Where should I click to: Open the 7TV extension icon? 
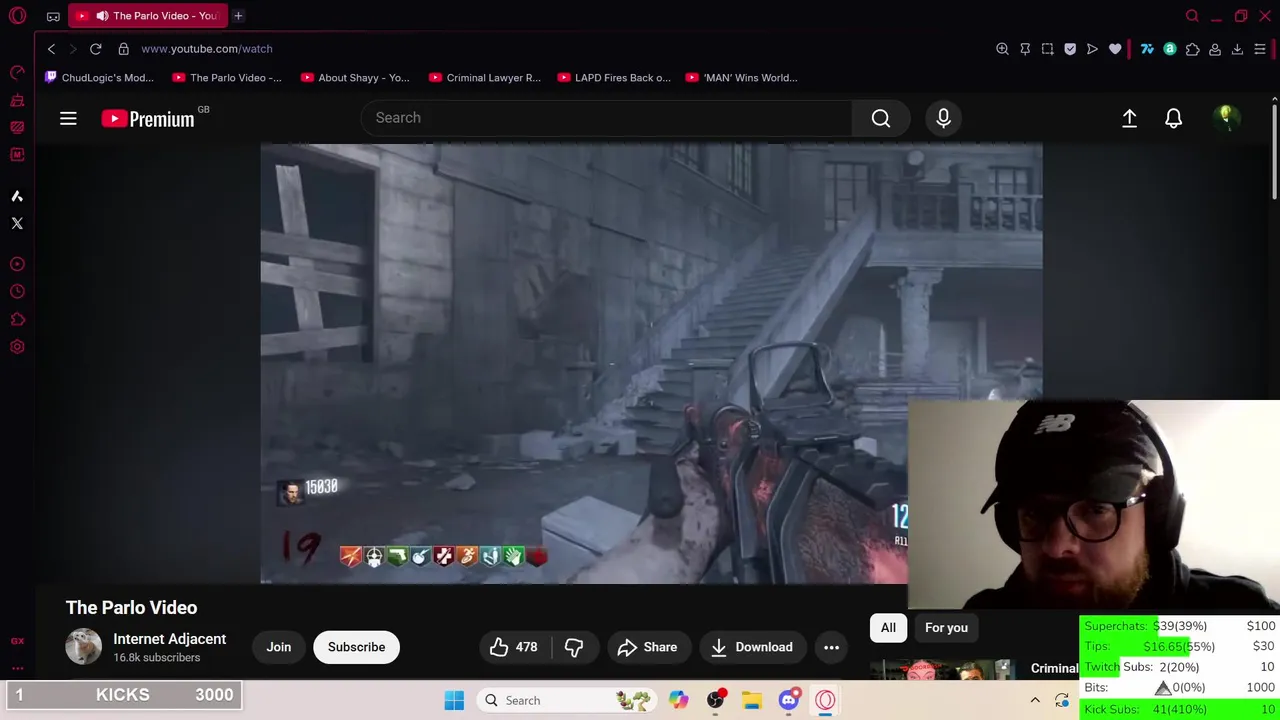coord(1147,49)
